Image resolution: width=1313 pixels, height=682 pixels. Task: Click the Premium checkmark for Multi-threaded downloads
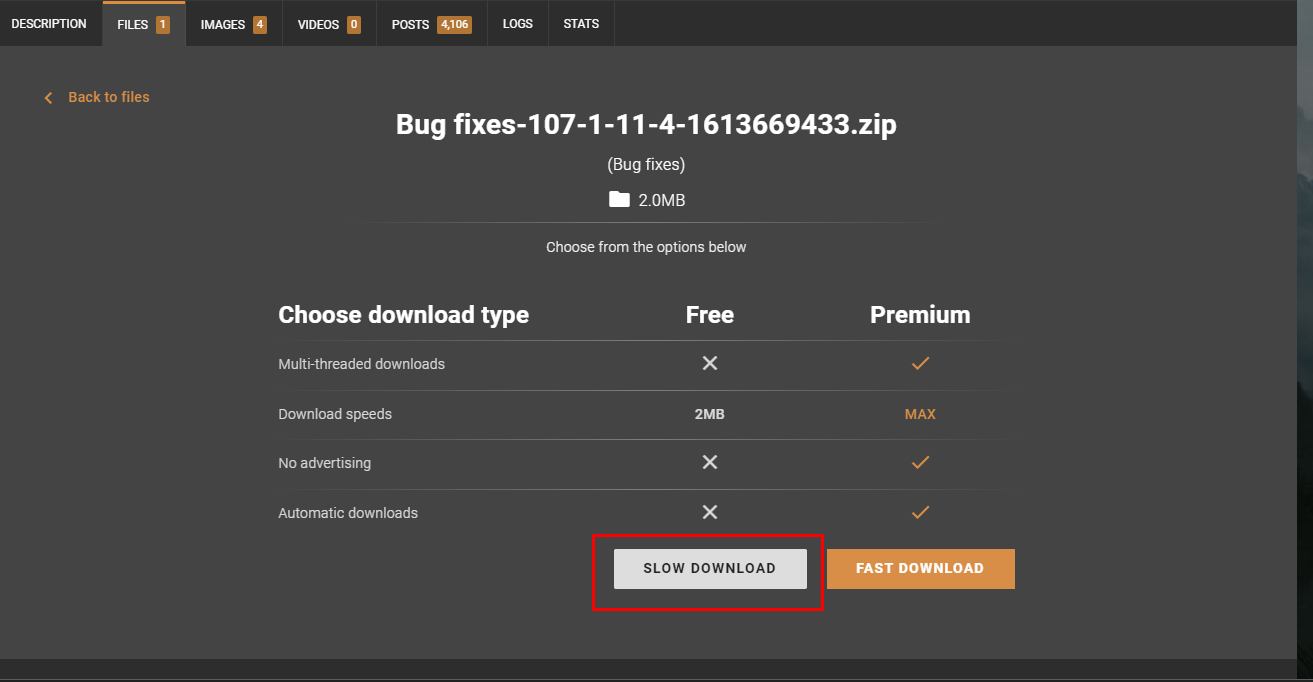coord(920,364)
